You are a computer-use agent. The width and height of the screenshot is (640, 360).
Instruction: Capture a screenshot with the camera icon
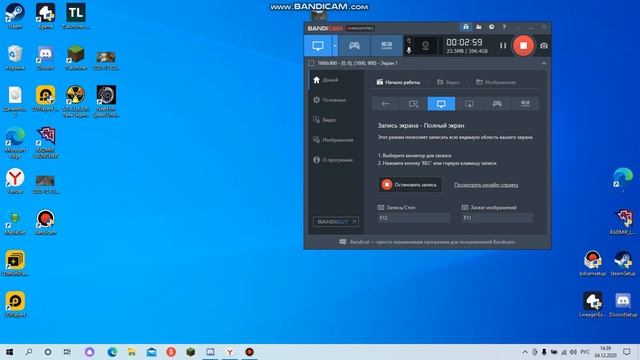point(544,46)
